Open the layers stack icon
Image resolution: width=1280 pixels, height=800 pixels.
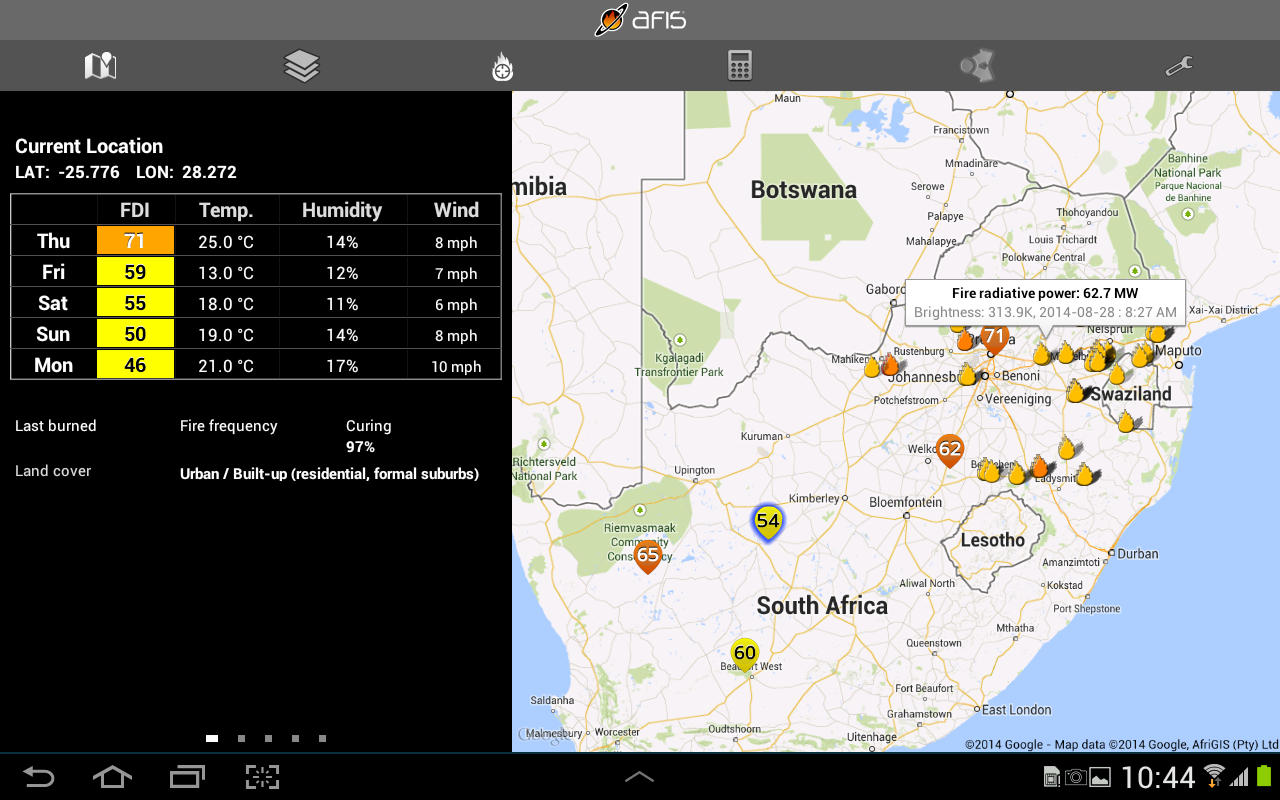(301, 66)
